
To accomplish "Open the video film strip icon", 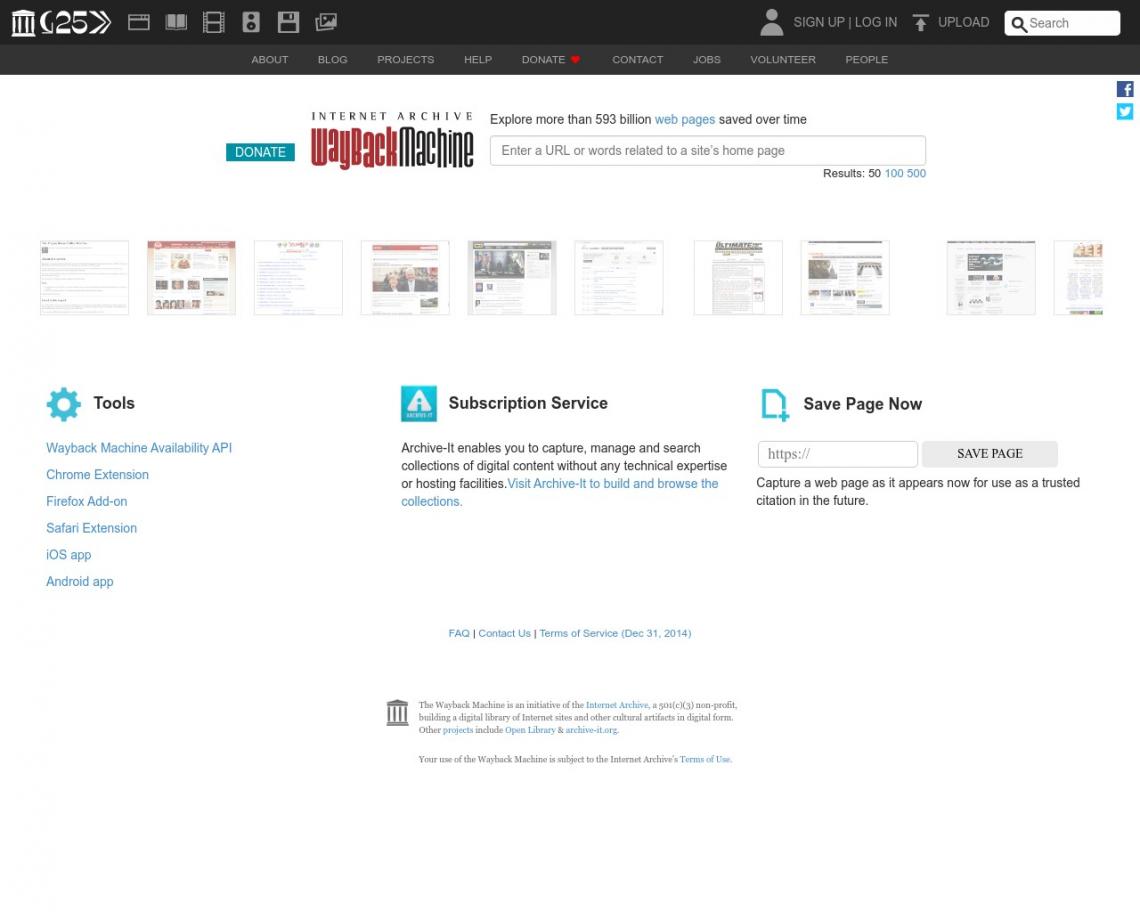I will click(214, 23).
